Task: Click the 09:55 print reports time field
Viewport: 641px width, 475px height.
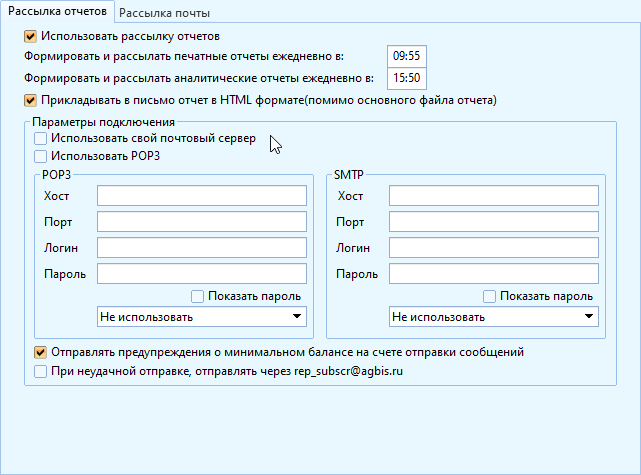Action: (406, 55)
